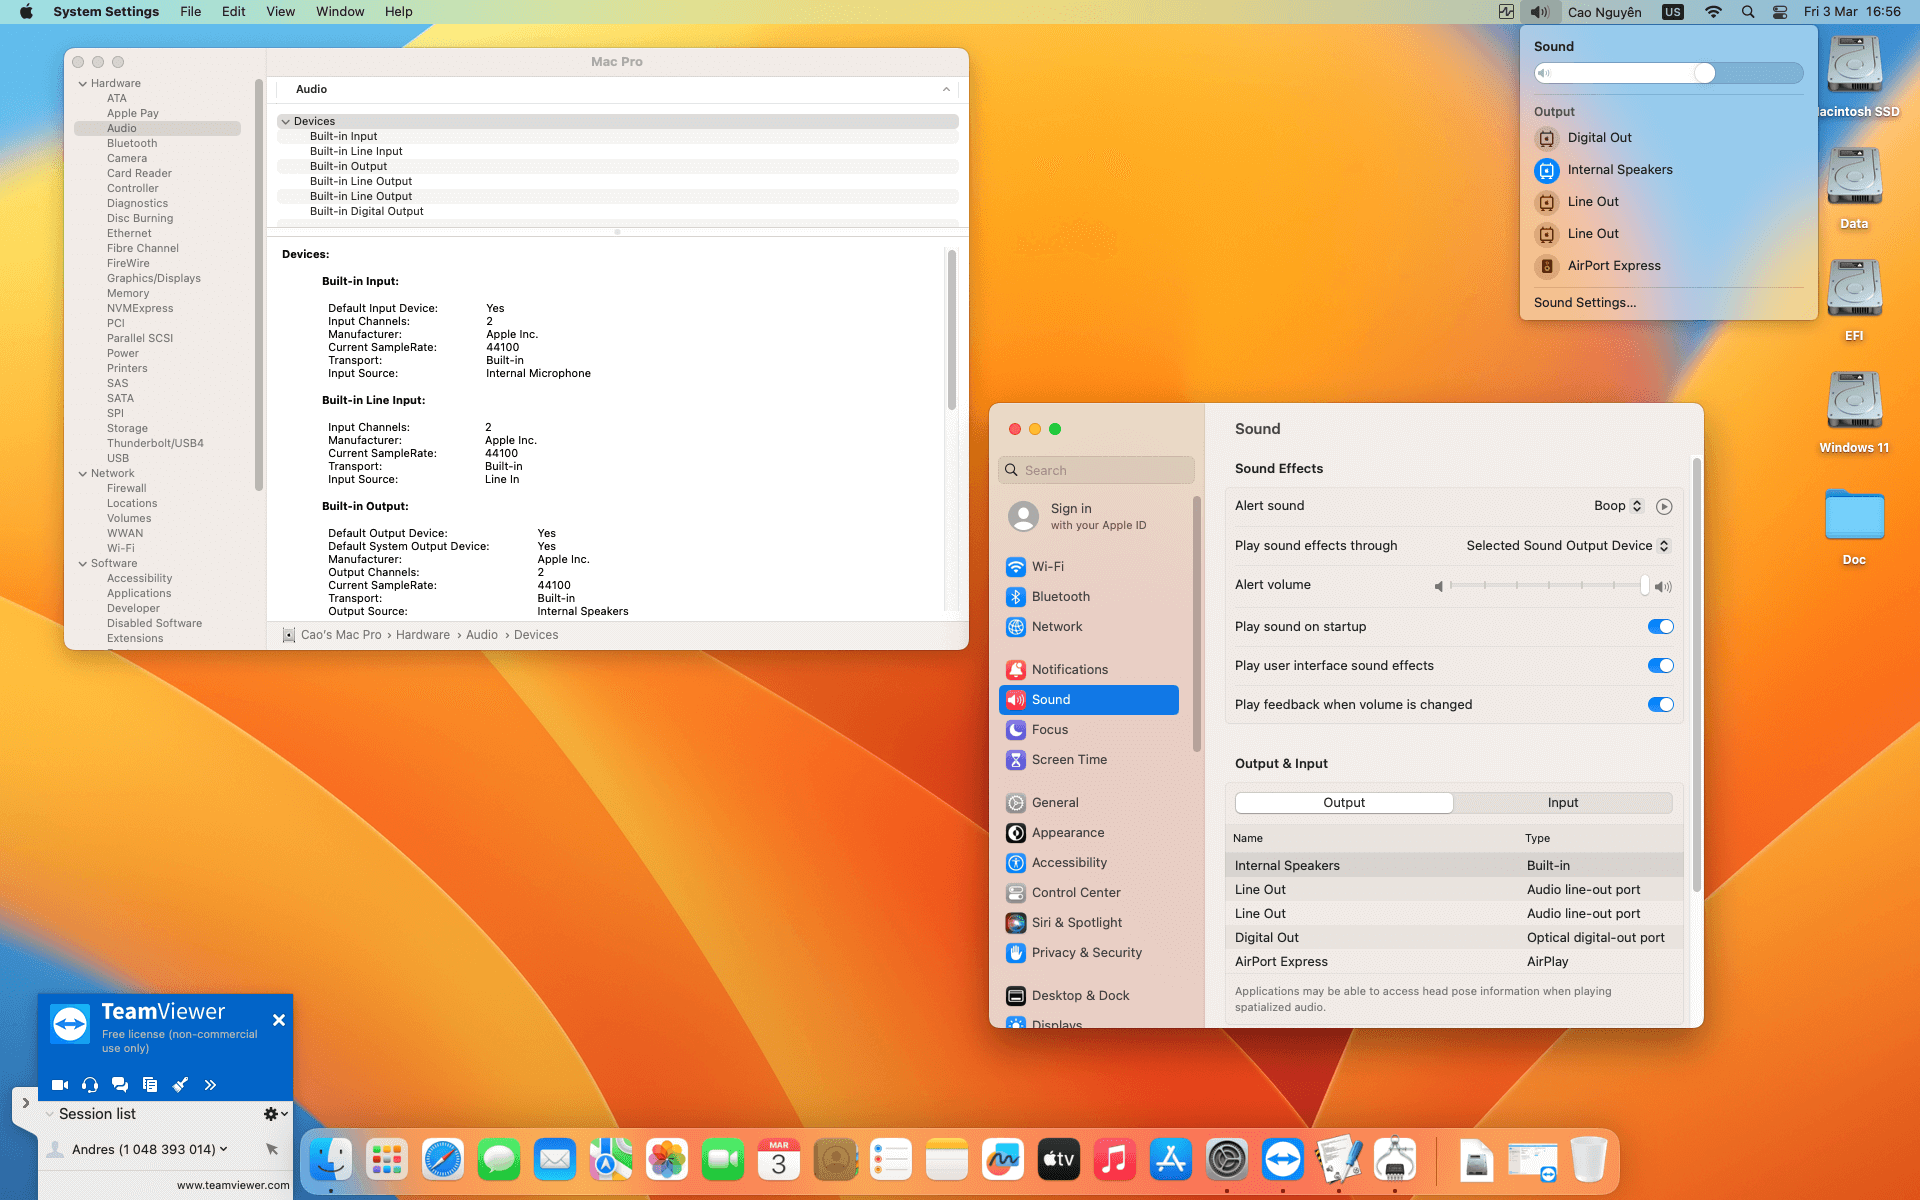Collapse Hardware tree in System Information
This screenshot has width=1920, height=1200.
point(83,83)
